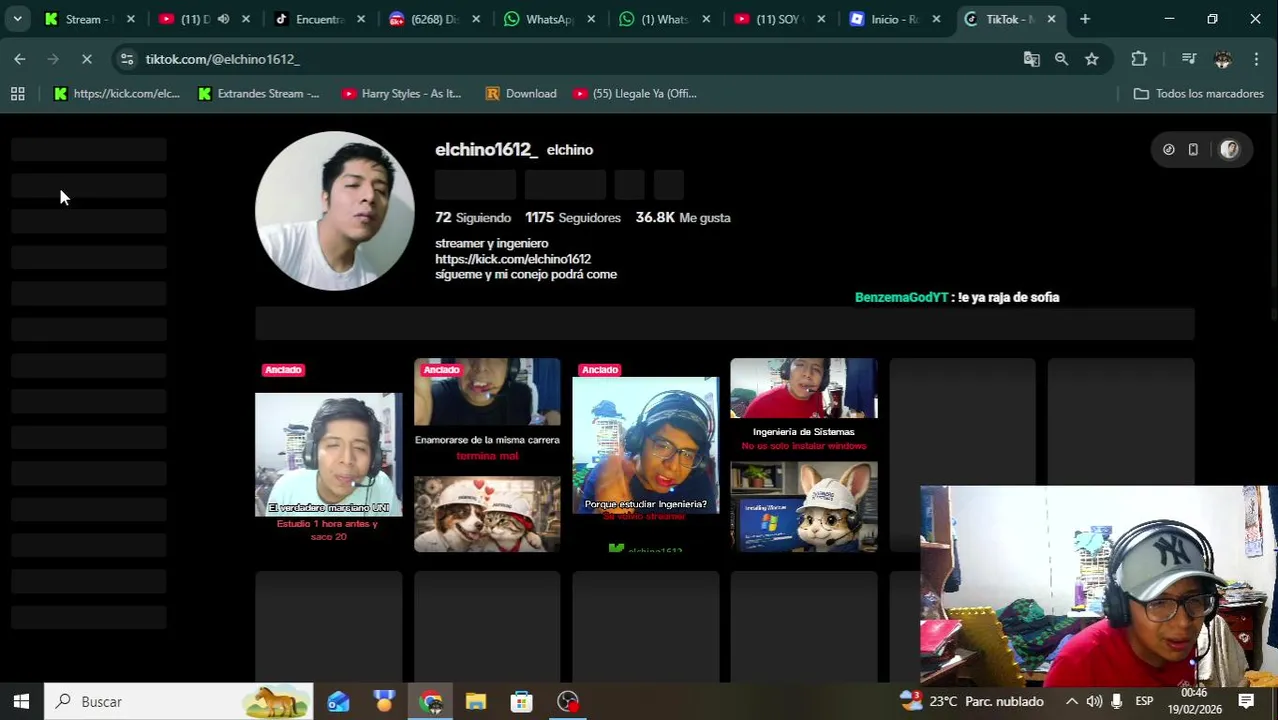Open the Extensions puzzle icon
This screenshot has height=720, width=1278.
tap(1139, 59)
